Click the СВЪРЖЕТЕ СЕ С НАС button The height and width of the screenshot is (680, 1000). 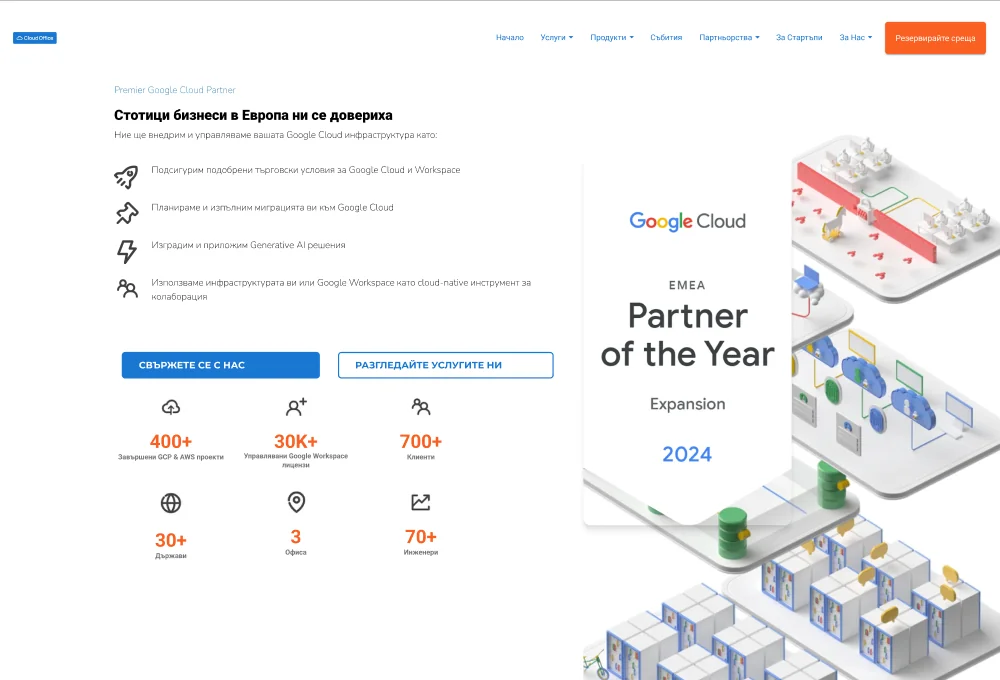click(x=221, y=365)
